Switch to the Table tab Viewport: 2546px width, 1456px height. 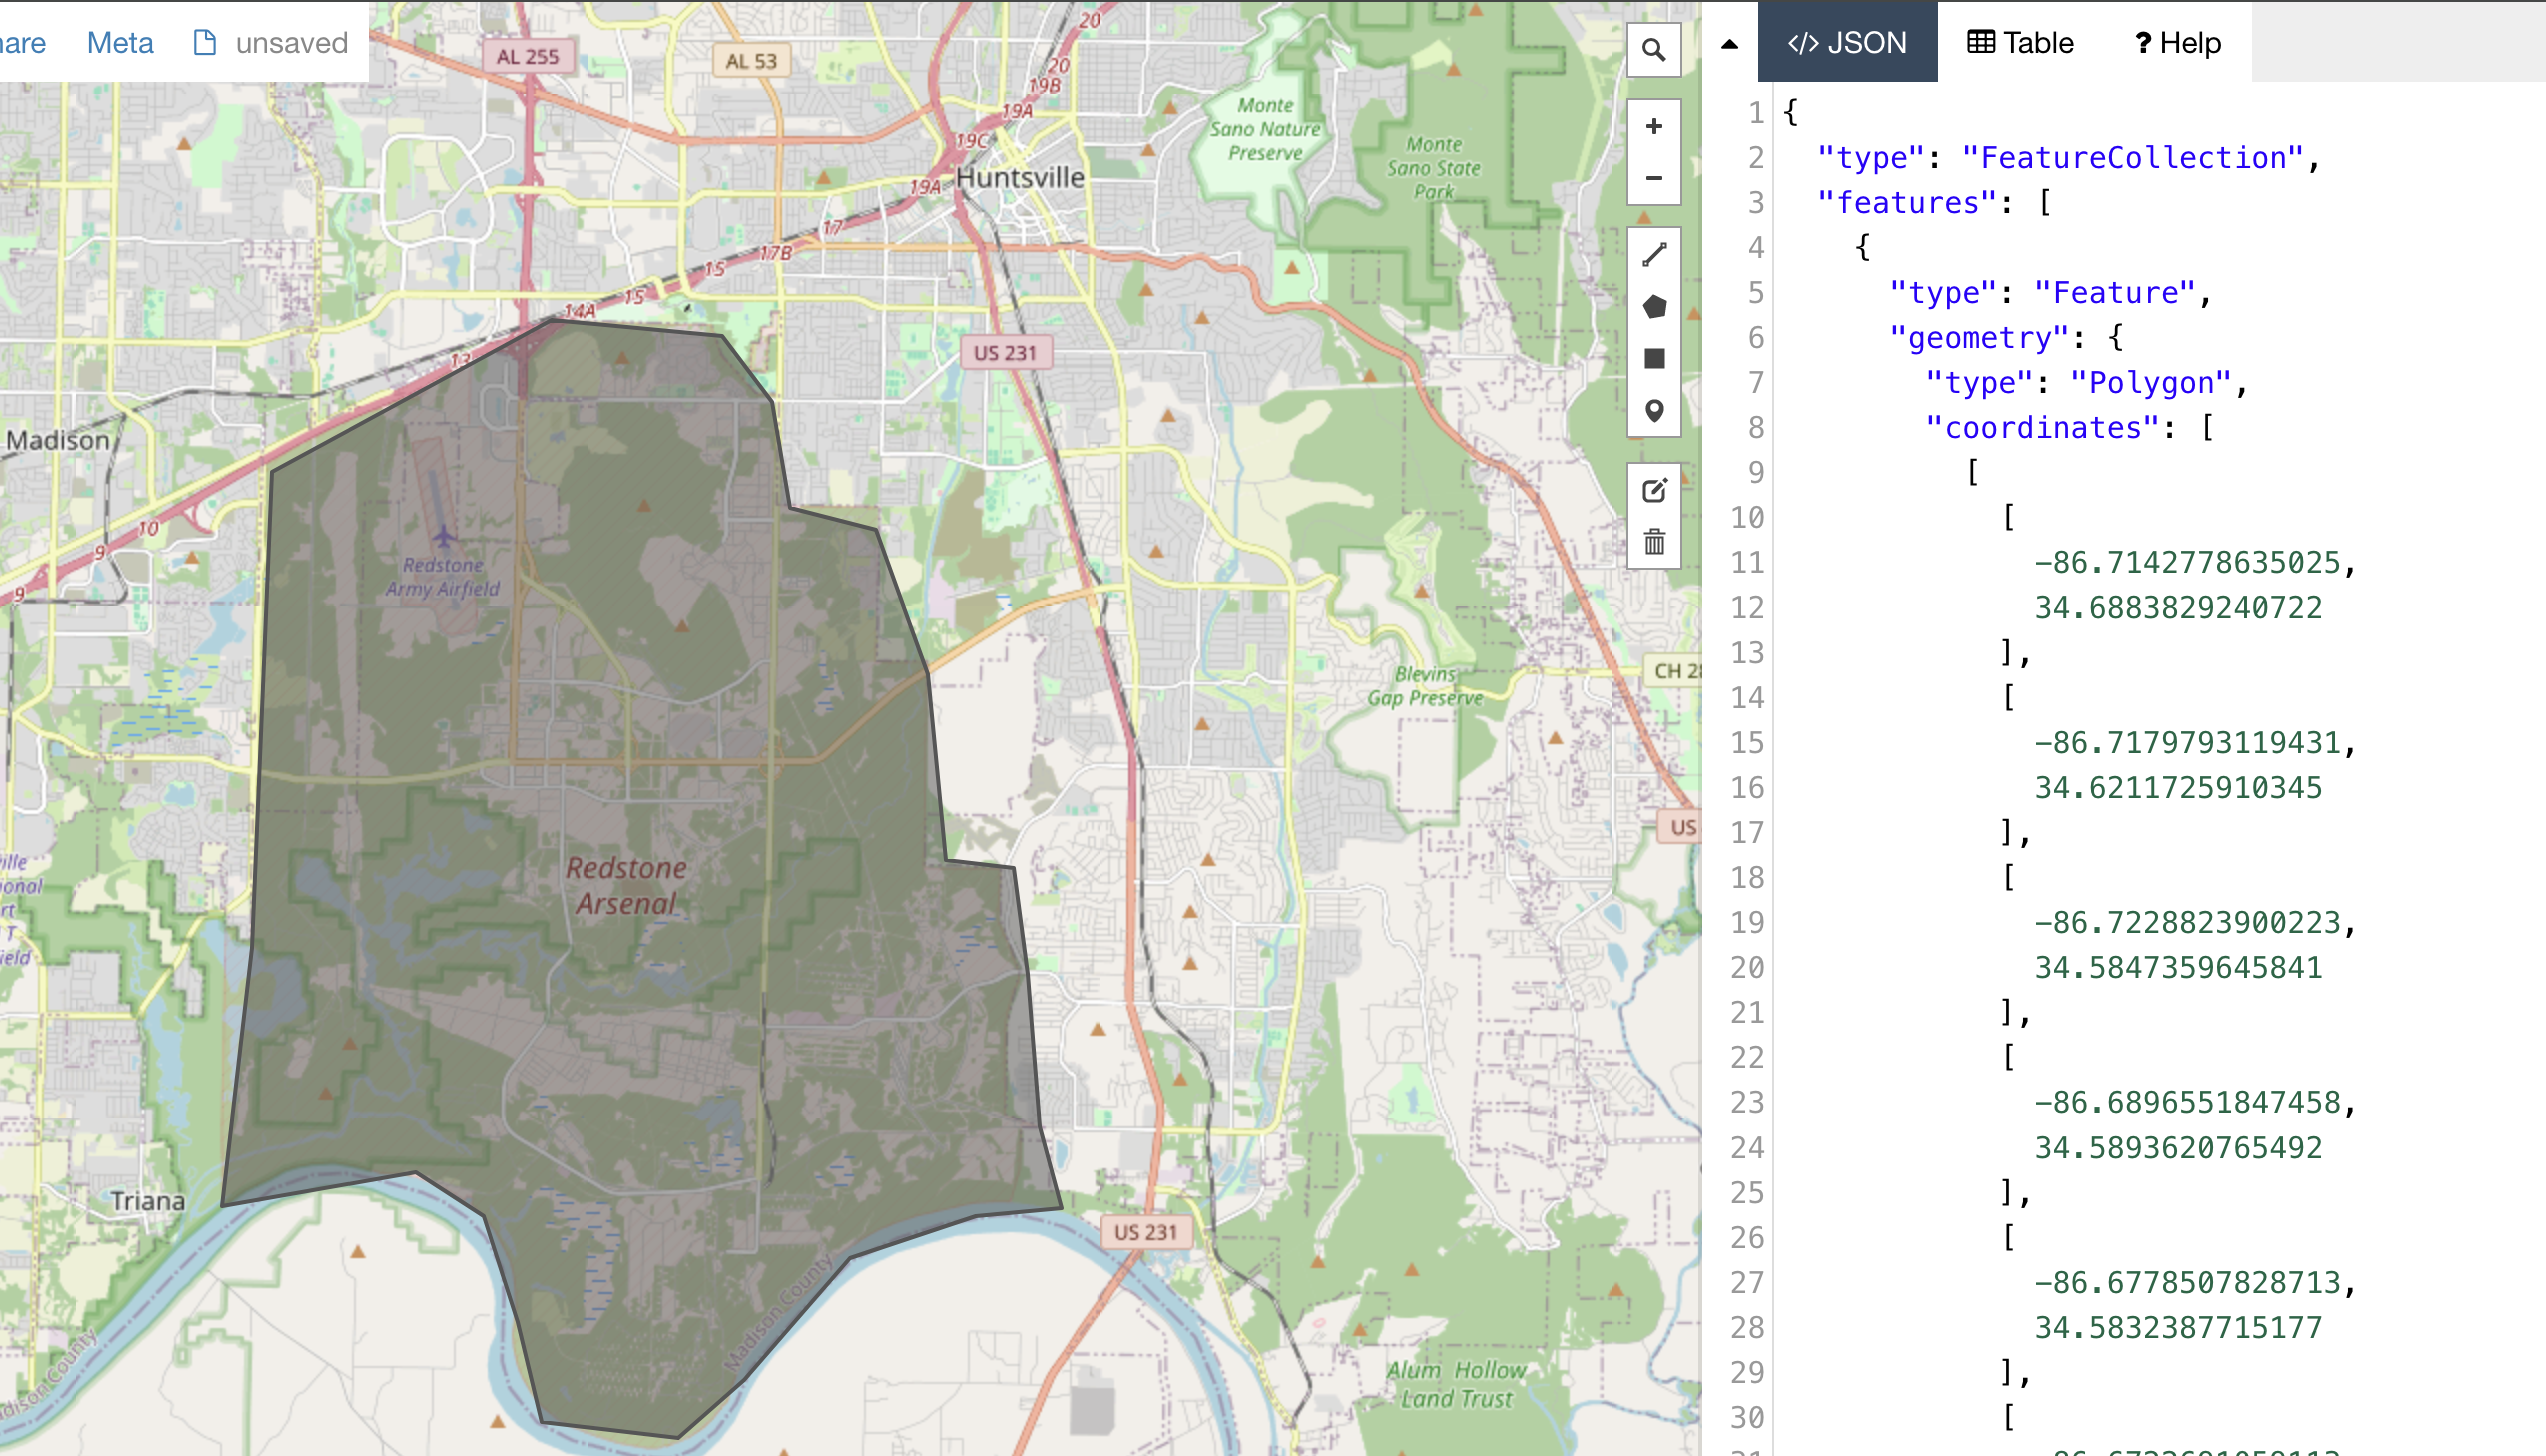point(2017,43)
